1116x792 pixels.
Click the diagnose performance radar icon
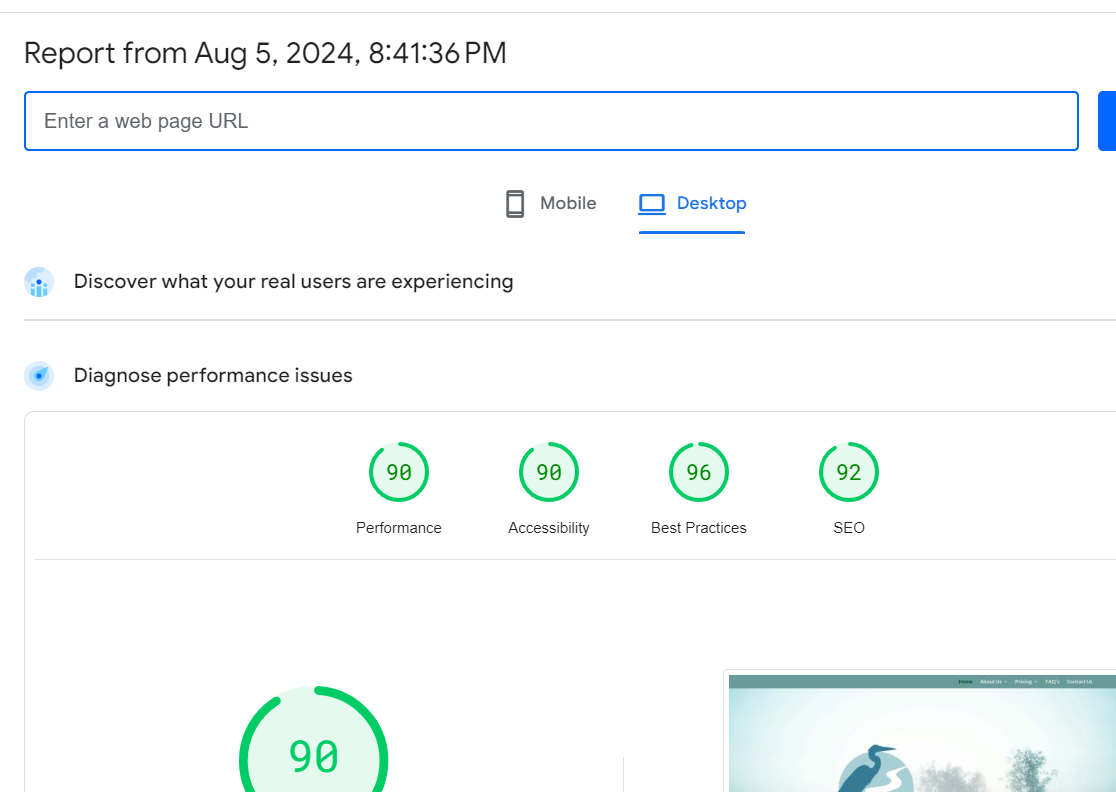[x=39, y=376]
